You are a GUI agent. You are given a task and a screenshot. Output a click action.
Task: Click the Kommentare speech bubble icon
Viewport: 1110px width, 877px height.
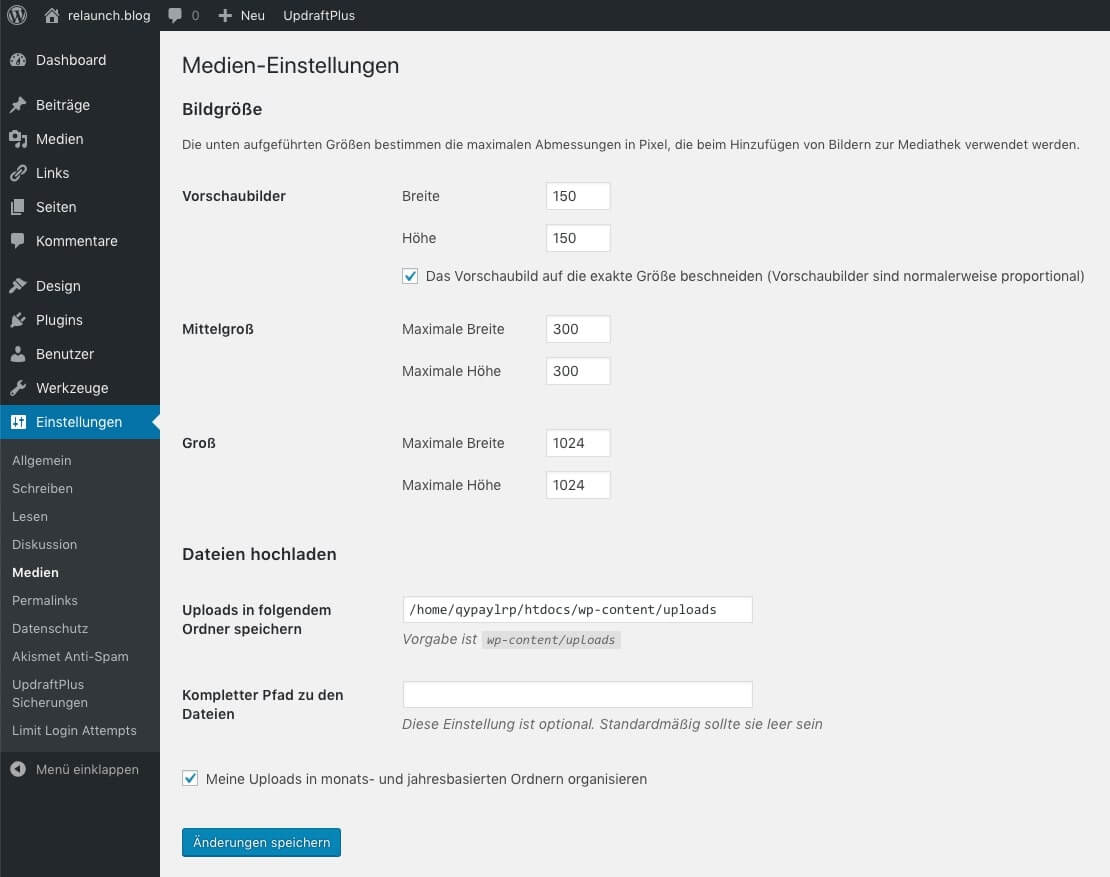[x=20, y=241]
